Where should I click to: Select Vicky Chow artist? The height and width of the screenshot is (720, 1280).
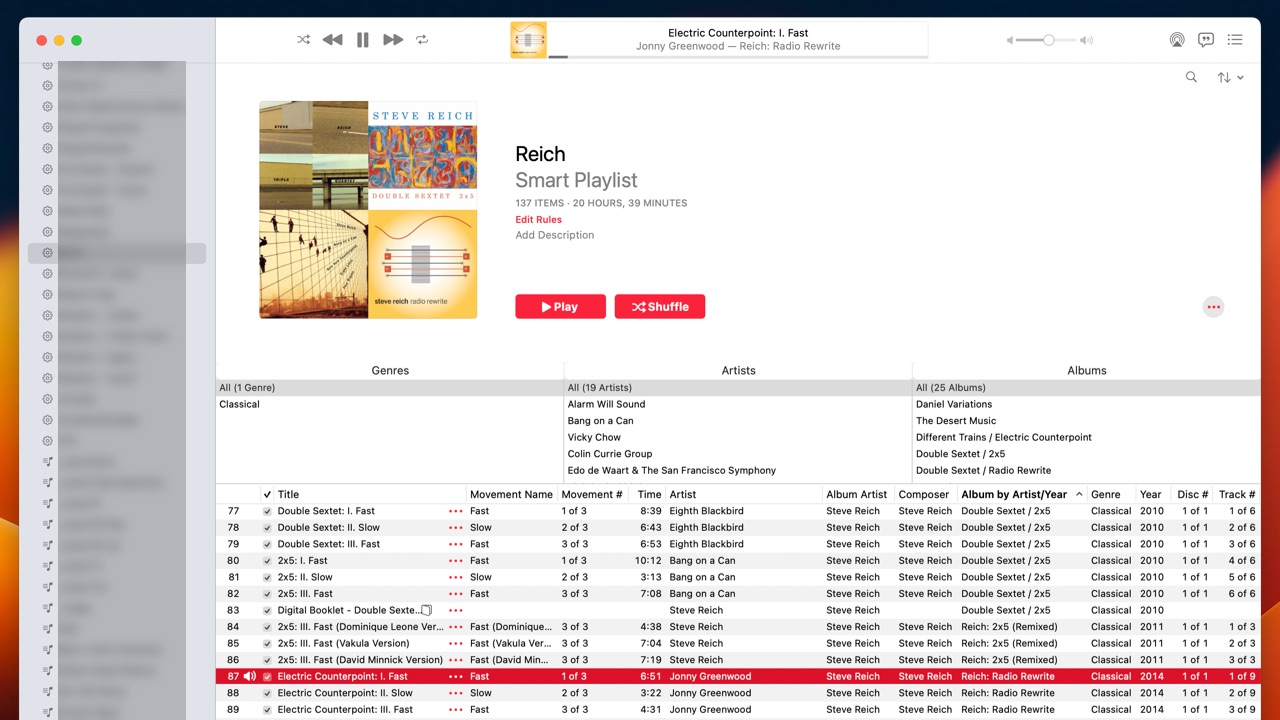738,437
